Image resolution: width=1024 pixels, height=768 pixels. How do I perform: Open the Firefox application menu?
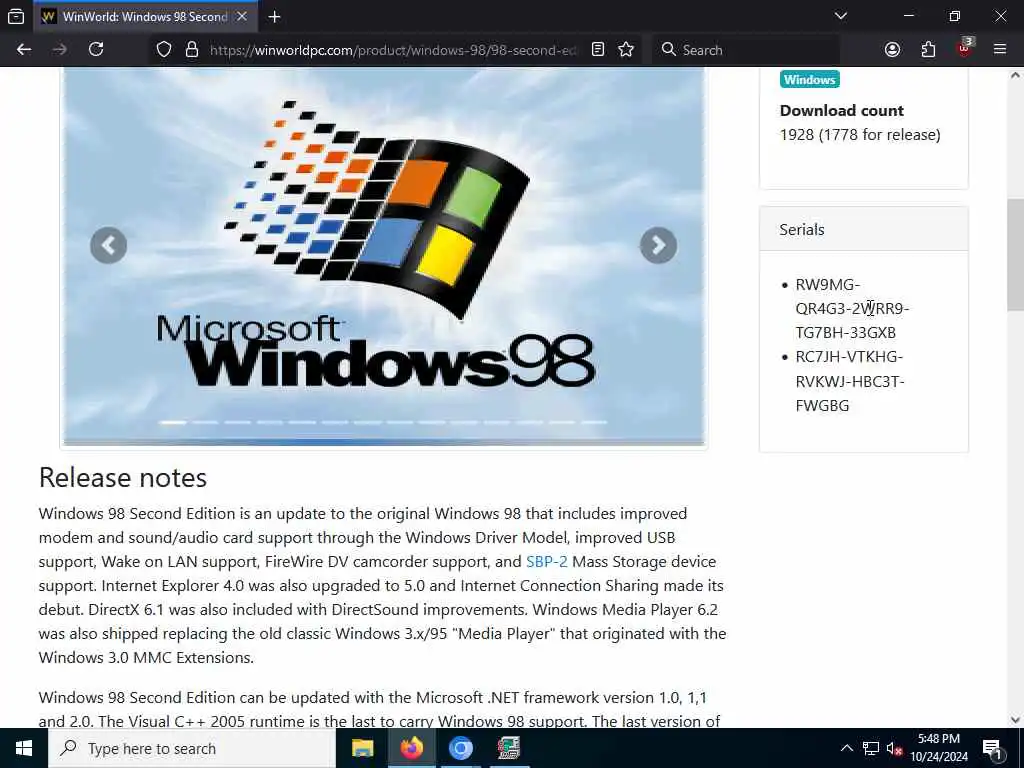point(1000,50)
